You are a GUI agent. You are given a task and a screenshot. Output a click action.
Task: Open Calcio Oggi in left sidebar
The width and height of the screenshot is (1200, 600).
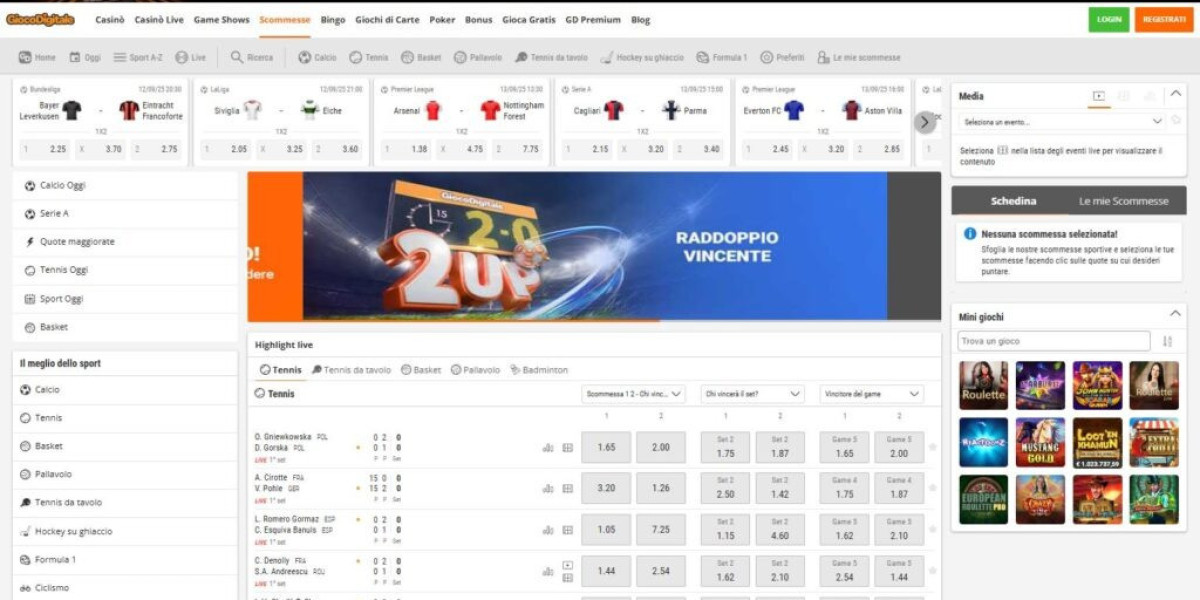(x=125, y=186)
